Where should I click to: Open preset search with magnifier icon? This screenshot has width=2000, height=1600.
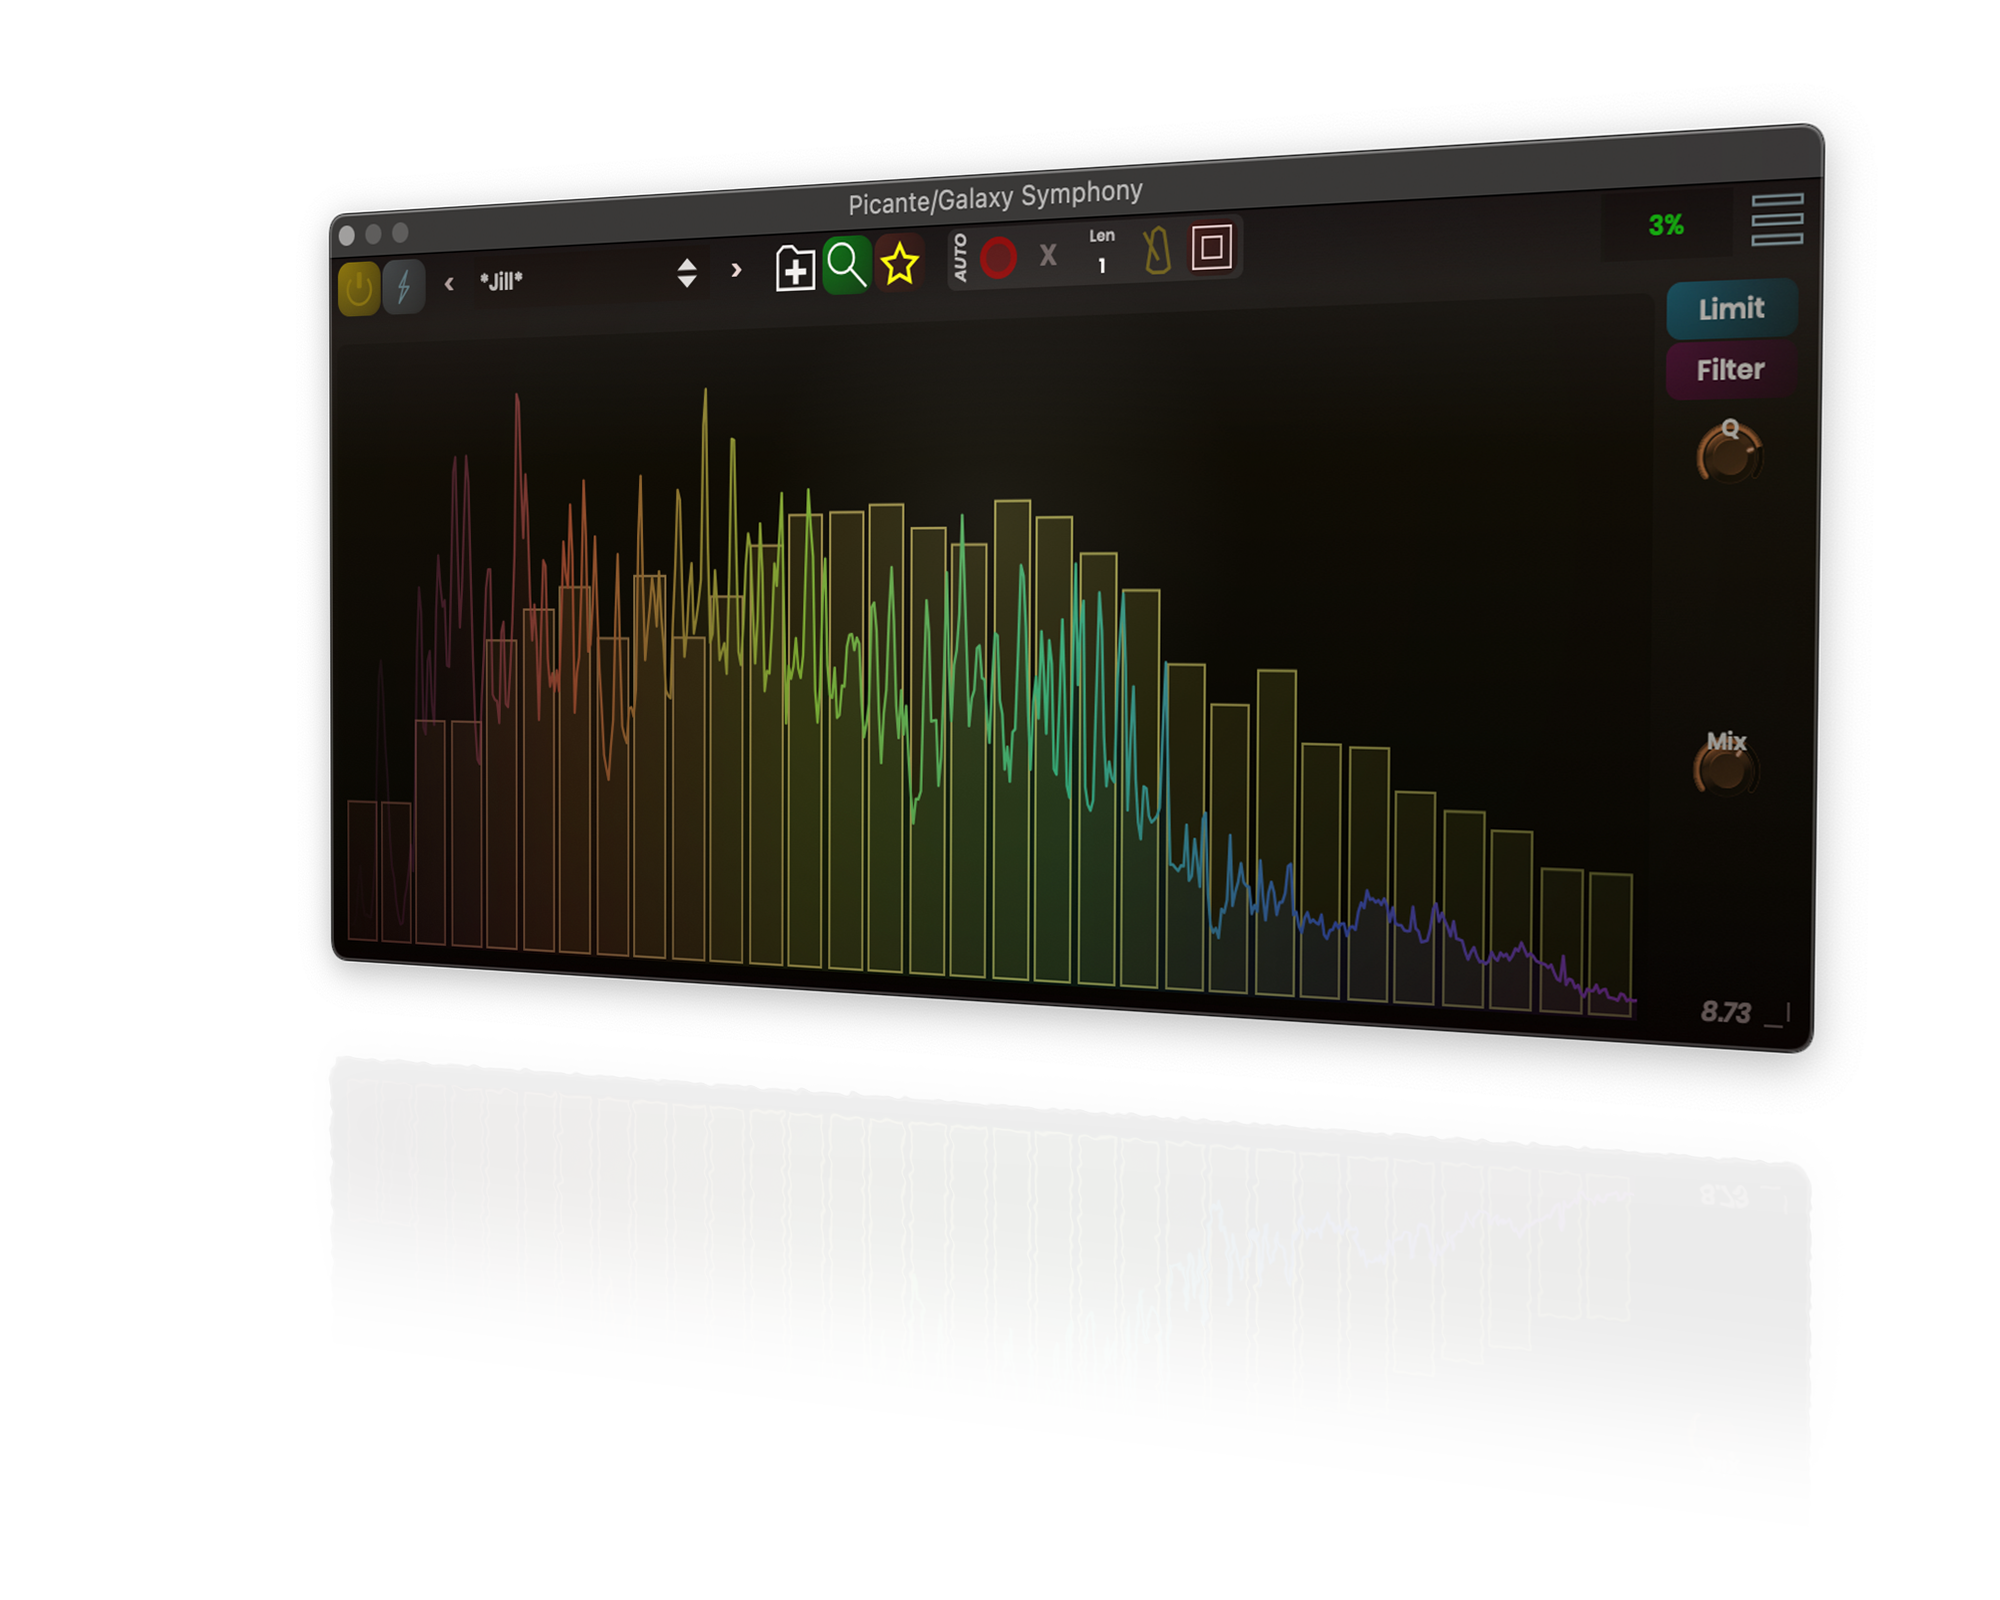coord(847,265)
